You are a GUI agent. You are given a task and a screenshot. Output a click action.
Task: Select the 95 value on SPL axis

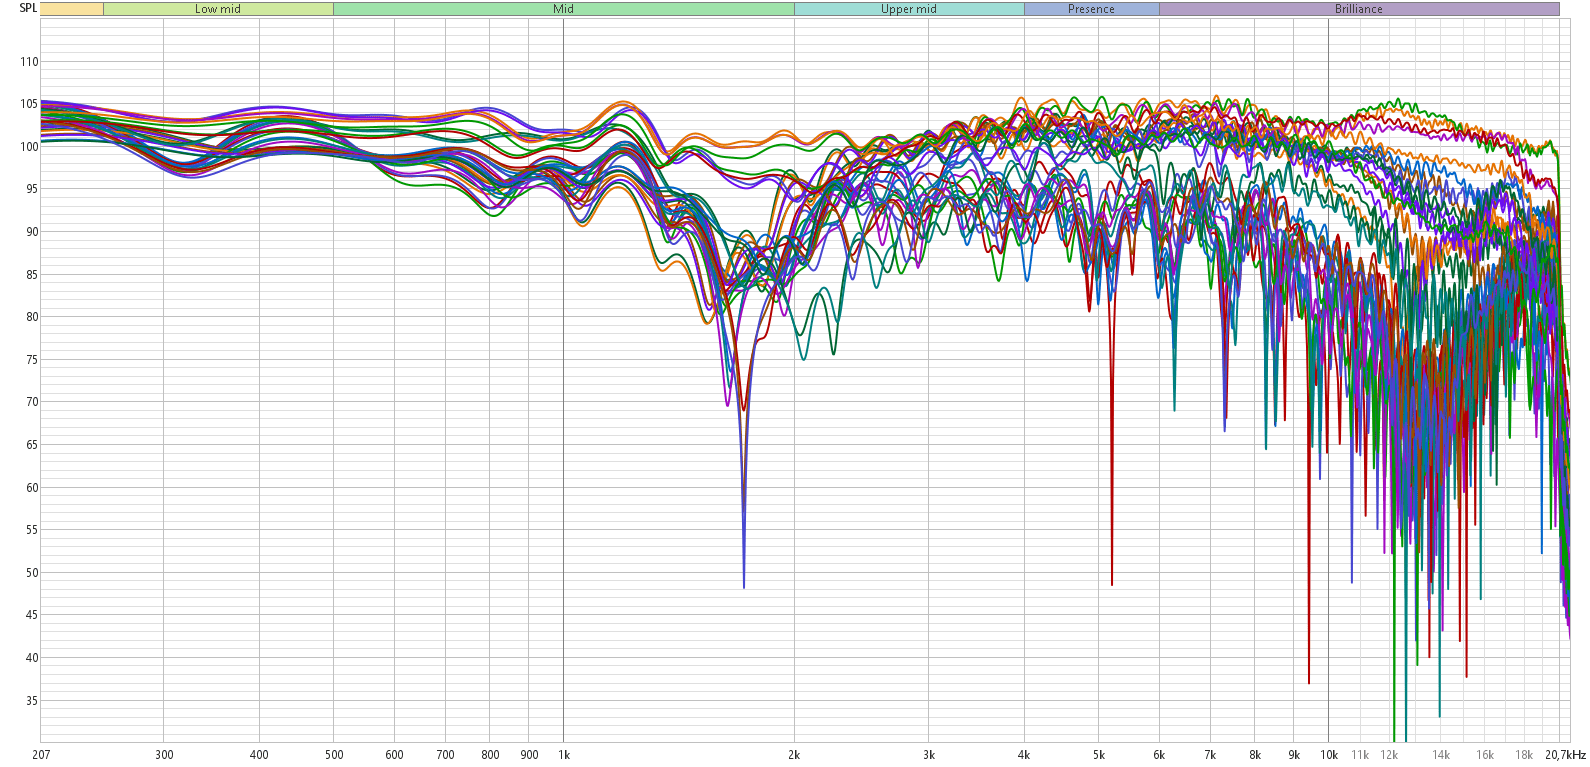32,189
